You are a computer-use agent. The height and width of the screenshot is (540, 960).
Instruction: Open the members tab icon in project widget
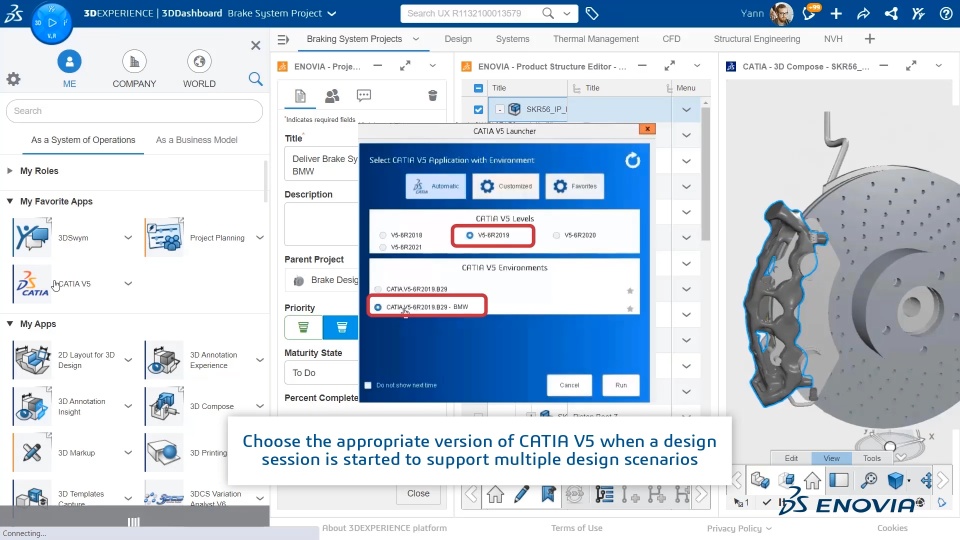point(332,96)
